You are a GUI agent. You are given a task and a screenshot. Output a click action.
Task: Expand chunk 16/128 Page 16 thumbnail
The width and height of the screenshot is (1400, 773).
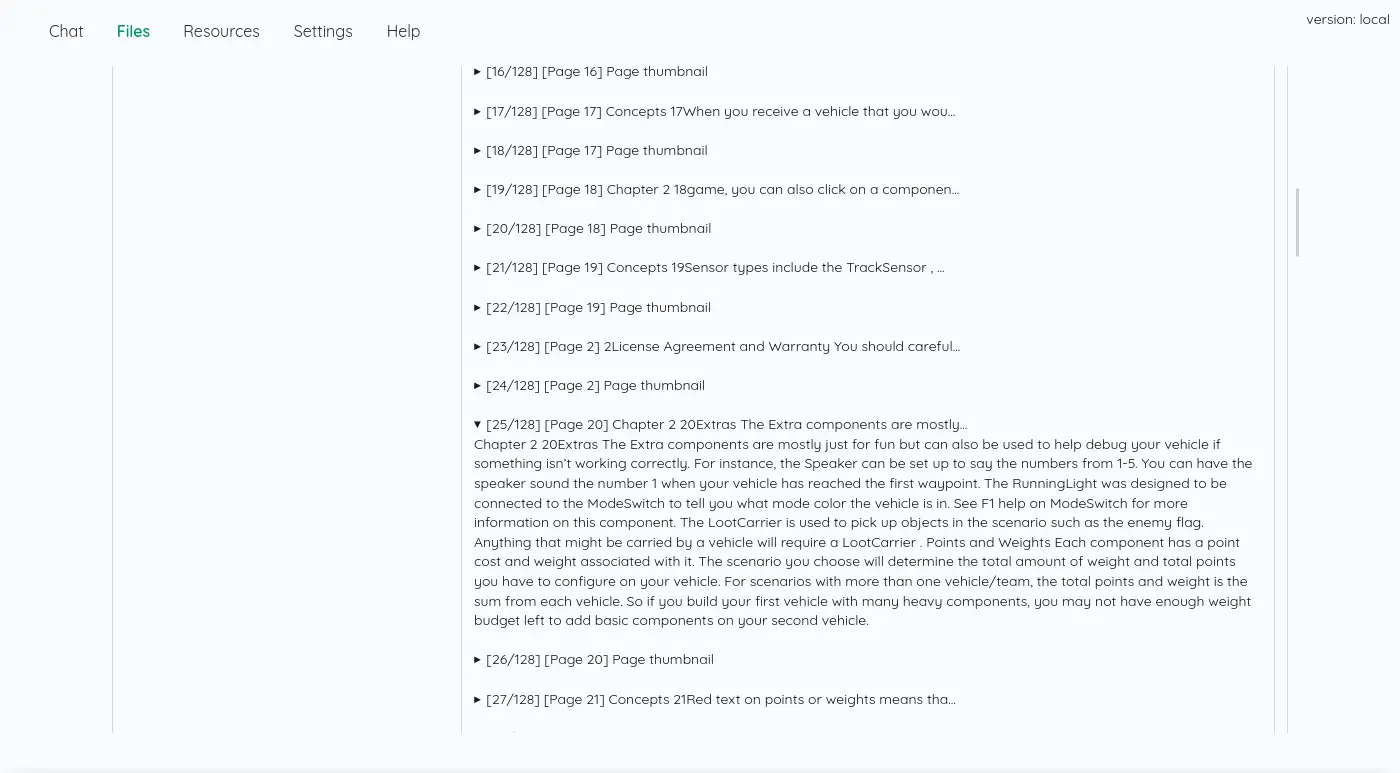coord(596,72)
